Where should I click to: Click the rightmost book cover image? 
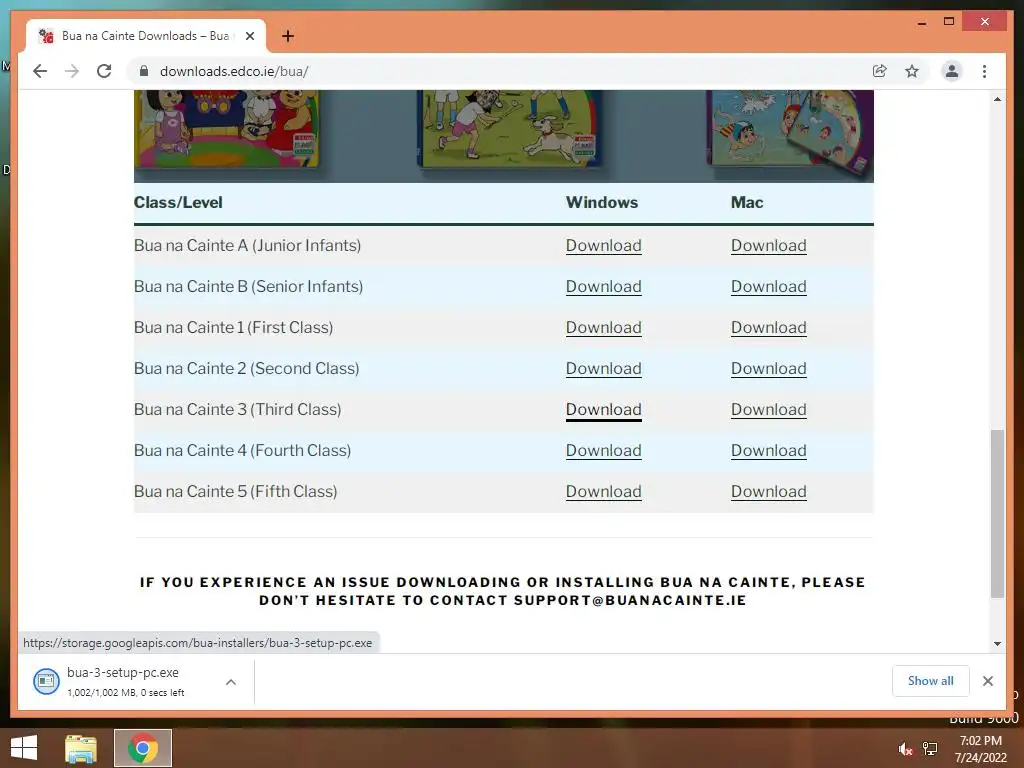791,131
